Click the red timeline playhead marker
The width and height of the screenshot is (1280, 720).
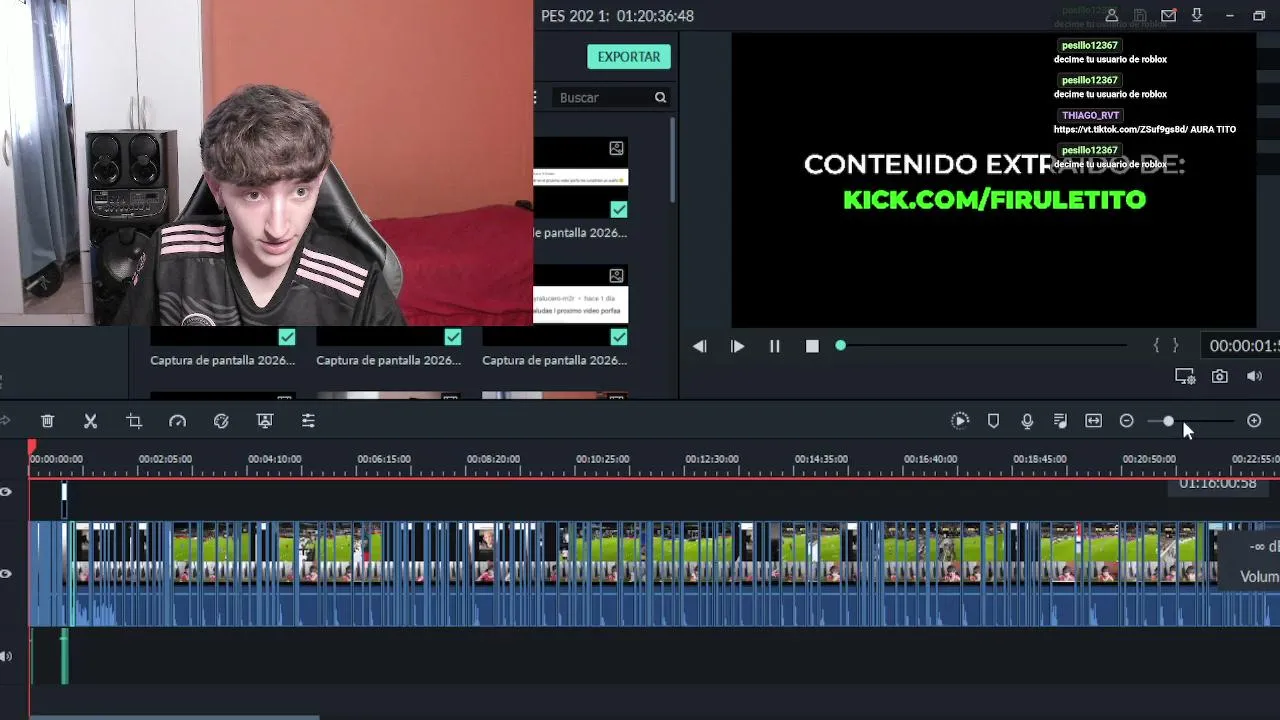click(32, 446)
